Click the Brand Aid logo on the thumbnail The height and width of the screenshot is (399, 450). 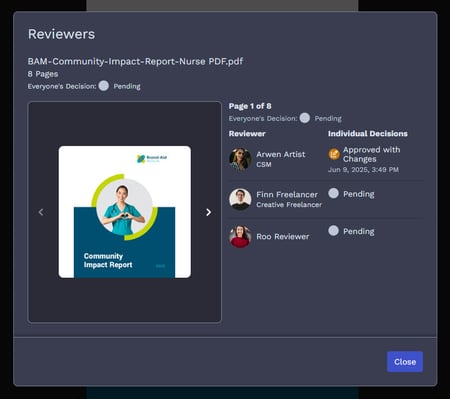[152, 159]
